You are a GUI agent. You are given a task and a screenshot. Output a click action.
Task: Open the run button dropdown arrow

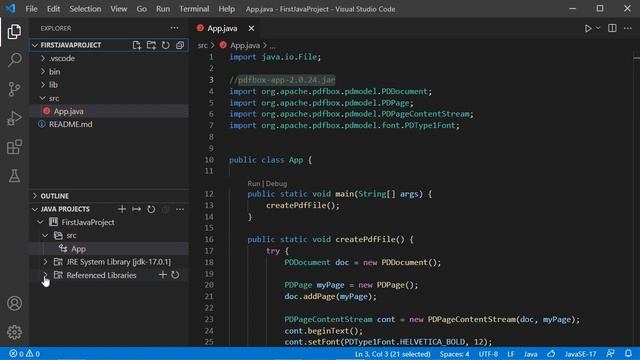tap(598, 28)
